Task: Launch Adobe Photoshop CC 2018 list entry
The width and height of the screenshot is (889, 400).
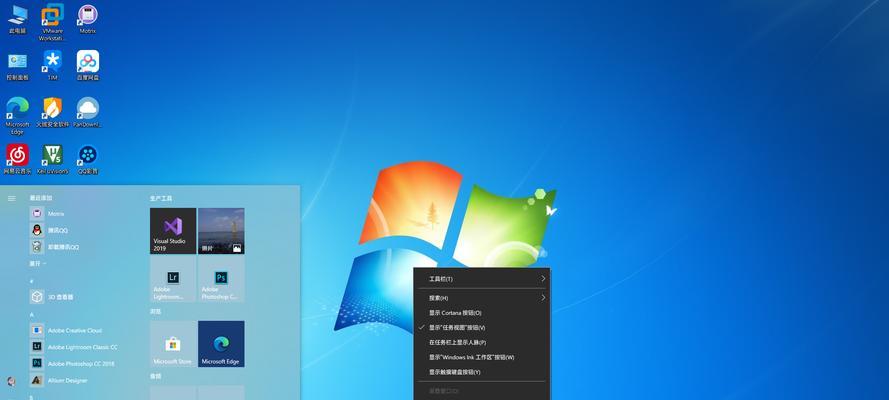Action: 79,363
